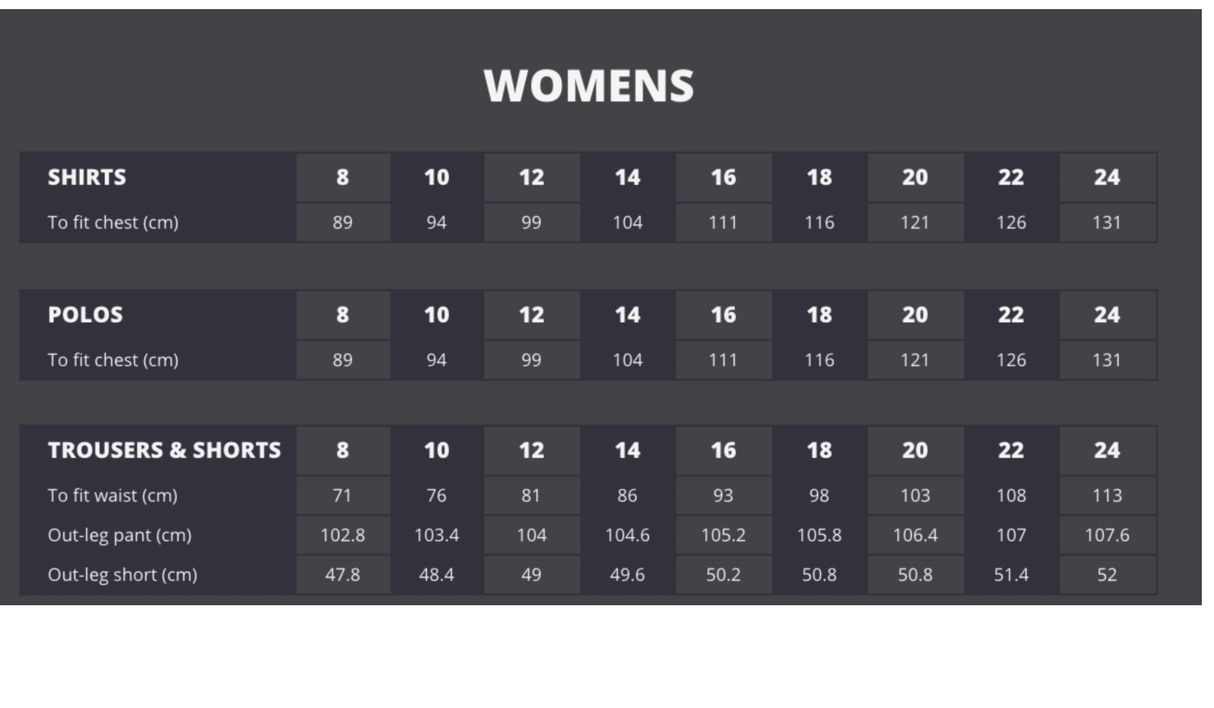Select size 24 header in POLOS table
Screen dimensions: 1214x708
[x=1106, y=315]
